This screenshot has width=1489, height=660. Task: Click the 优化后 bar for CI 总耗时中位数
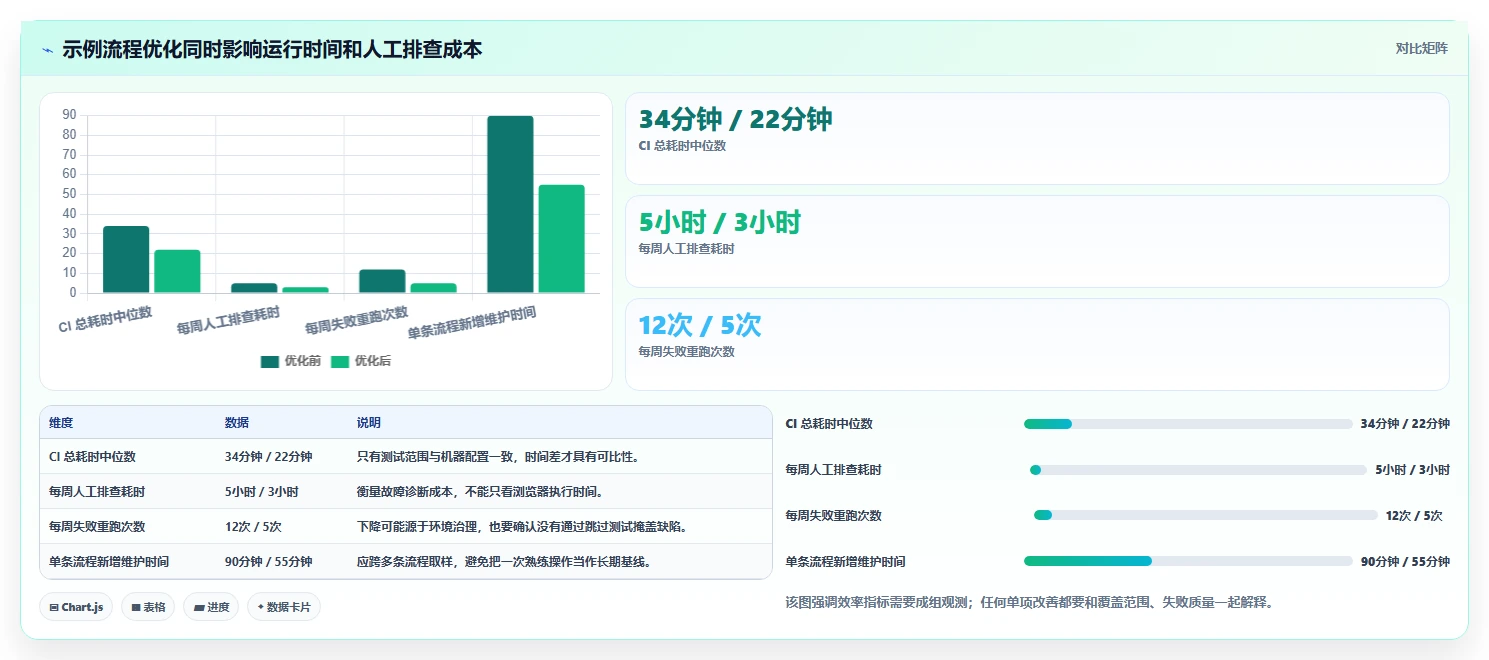click(177, 272)
